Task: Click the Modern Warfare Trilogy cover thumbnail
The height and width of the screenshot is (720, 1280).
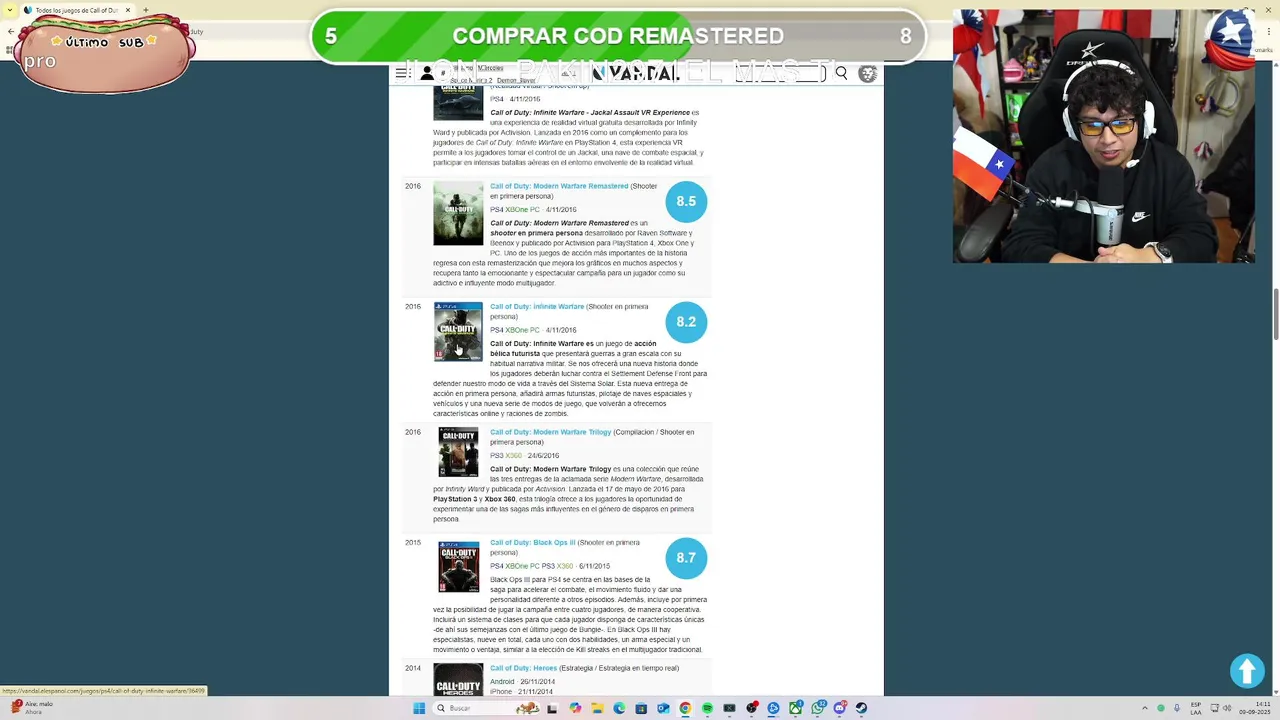Action: tap(458, 453)
